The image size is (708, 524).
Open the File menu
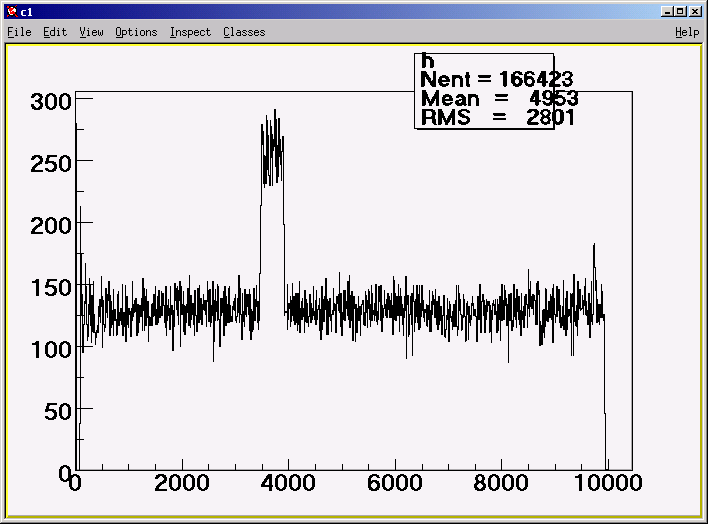[x=19, y=32]
